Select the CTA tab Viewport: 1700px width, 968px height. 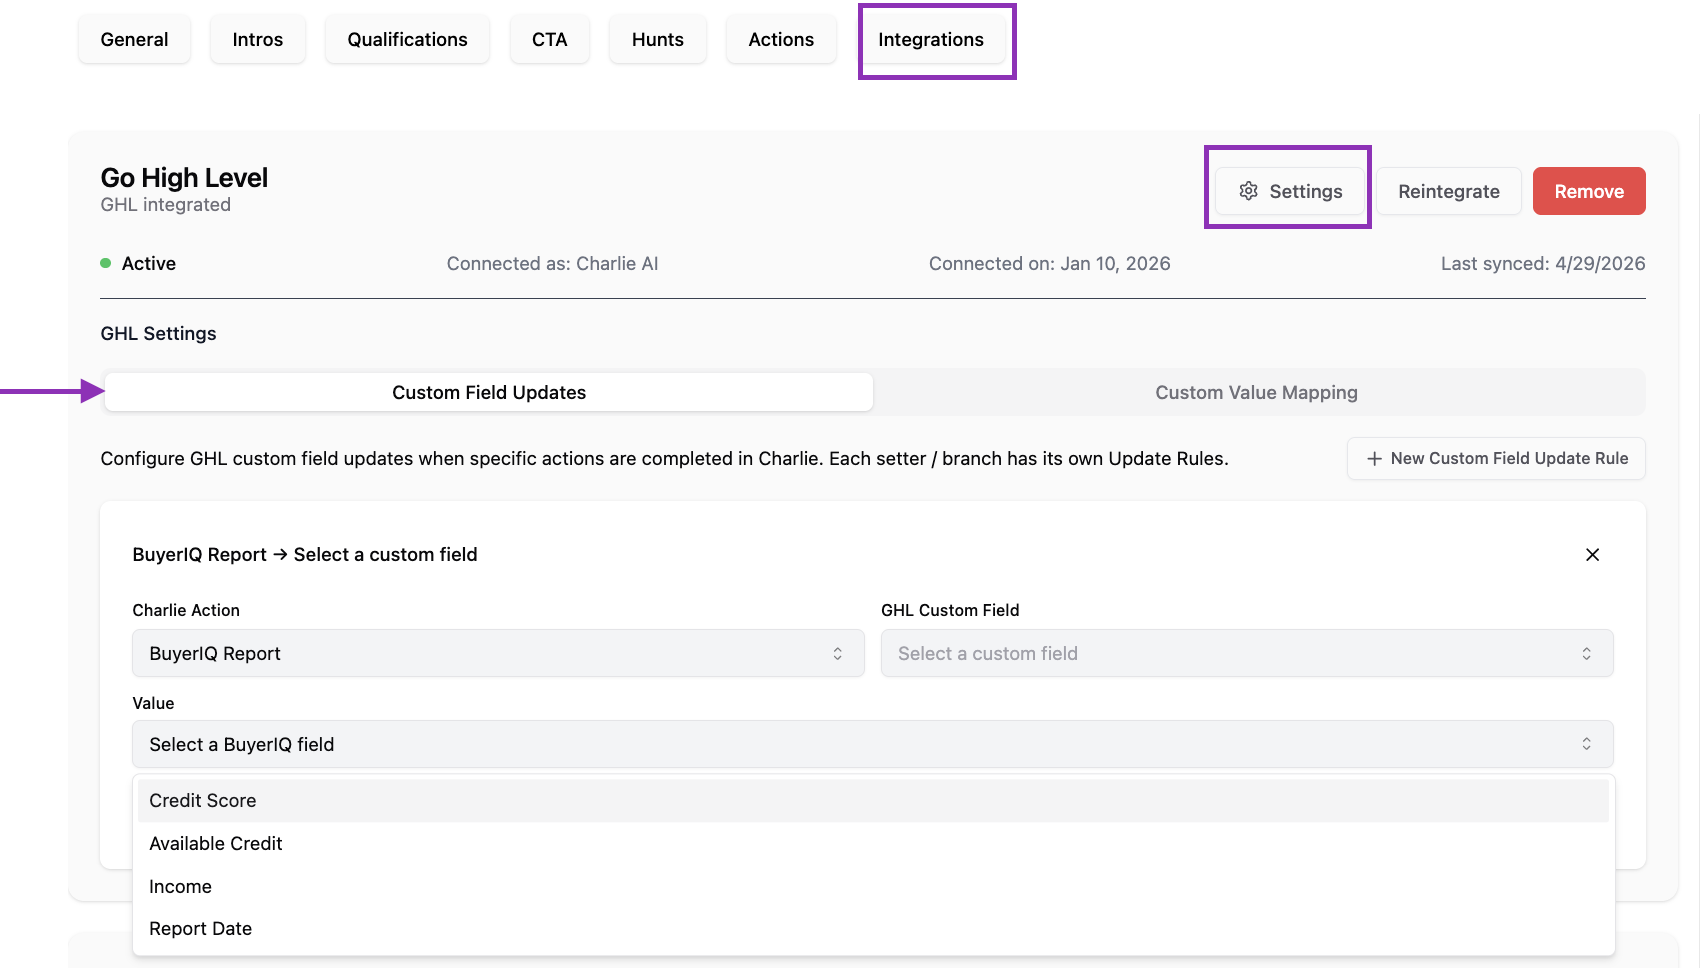550,40
